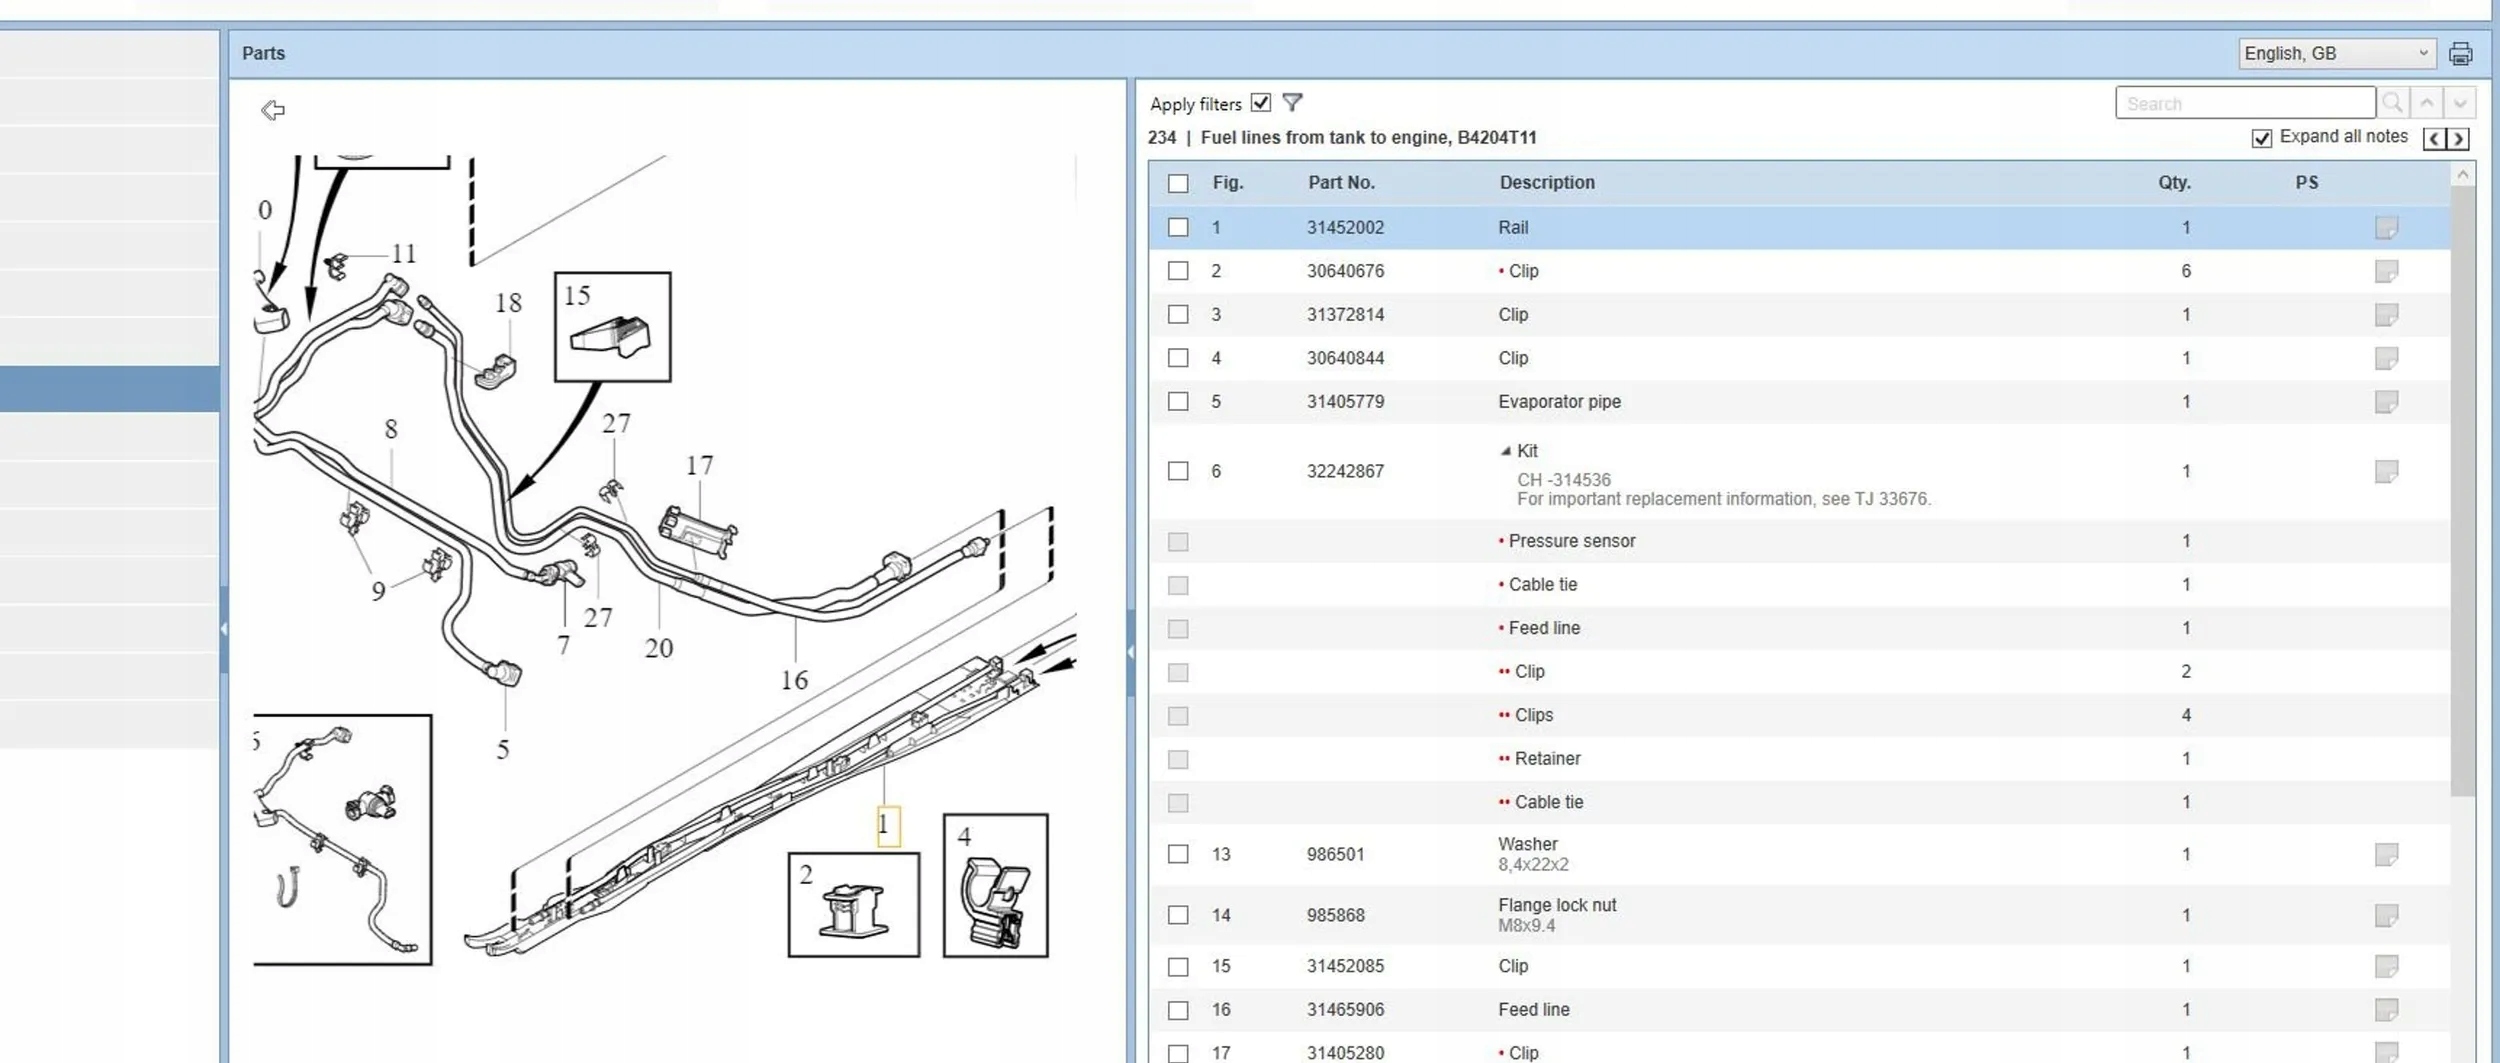The width and height of the screenshot is (2500, 1063).
Task: Select callout 1 in the diagram
Action: [x=887, y=826]
